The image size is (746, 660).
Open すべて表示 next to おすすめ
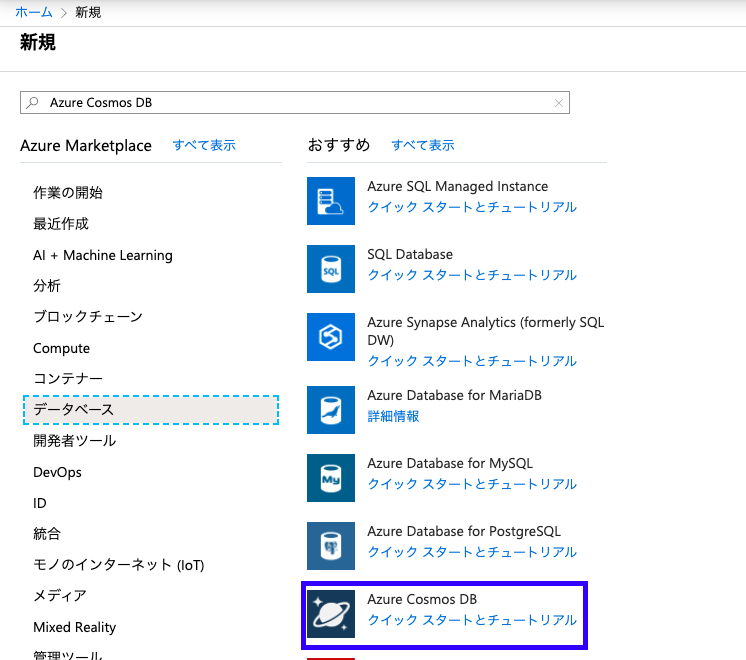point(423,145)
